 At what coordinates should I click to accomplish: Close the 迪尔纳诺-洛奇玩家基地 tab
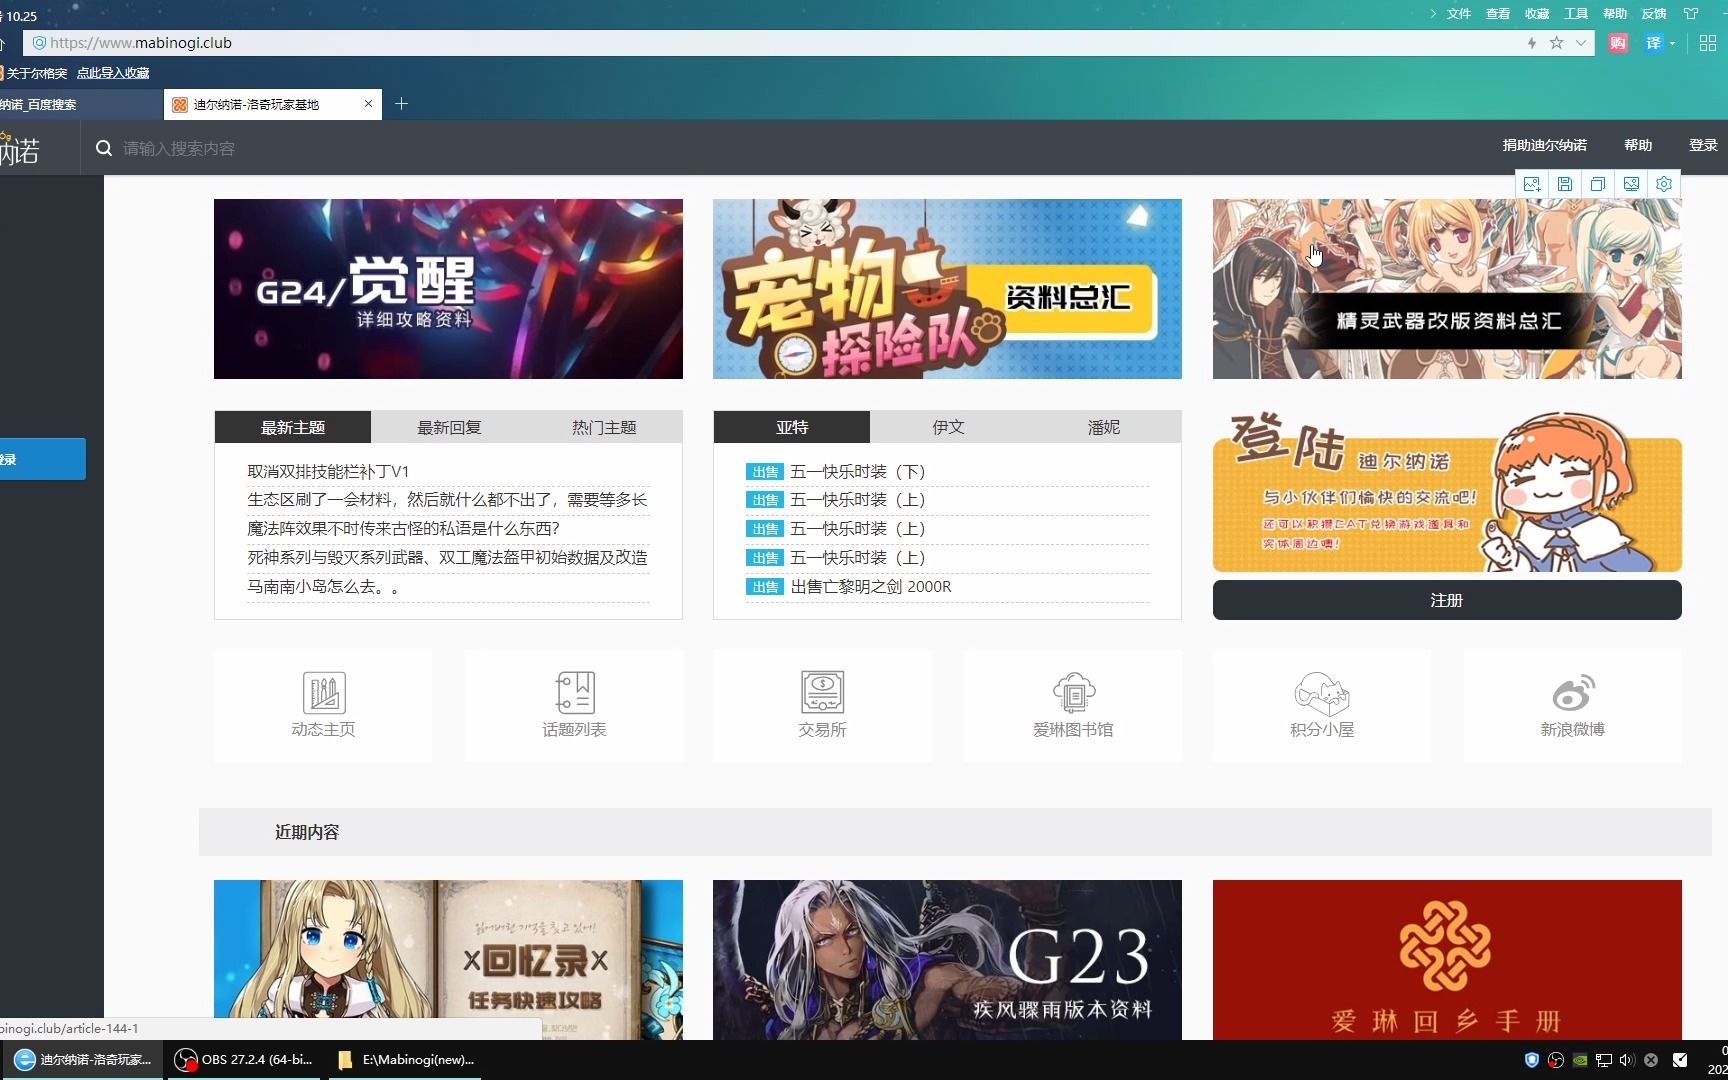point(368,104)
